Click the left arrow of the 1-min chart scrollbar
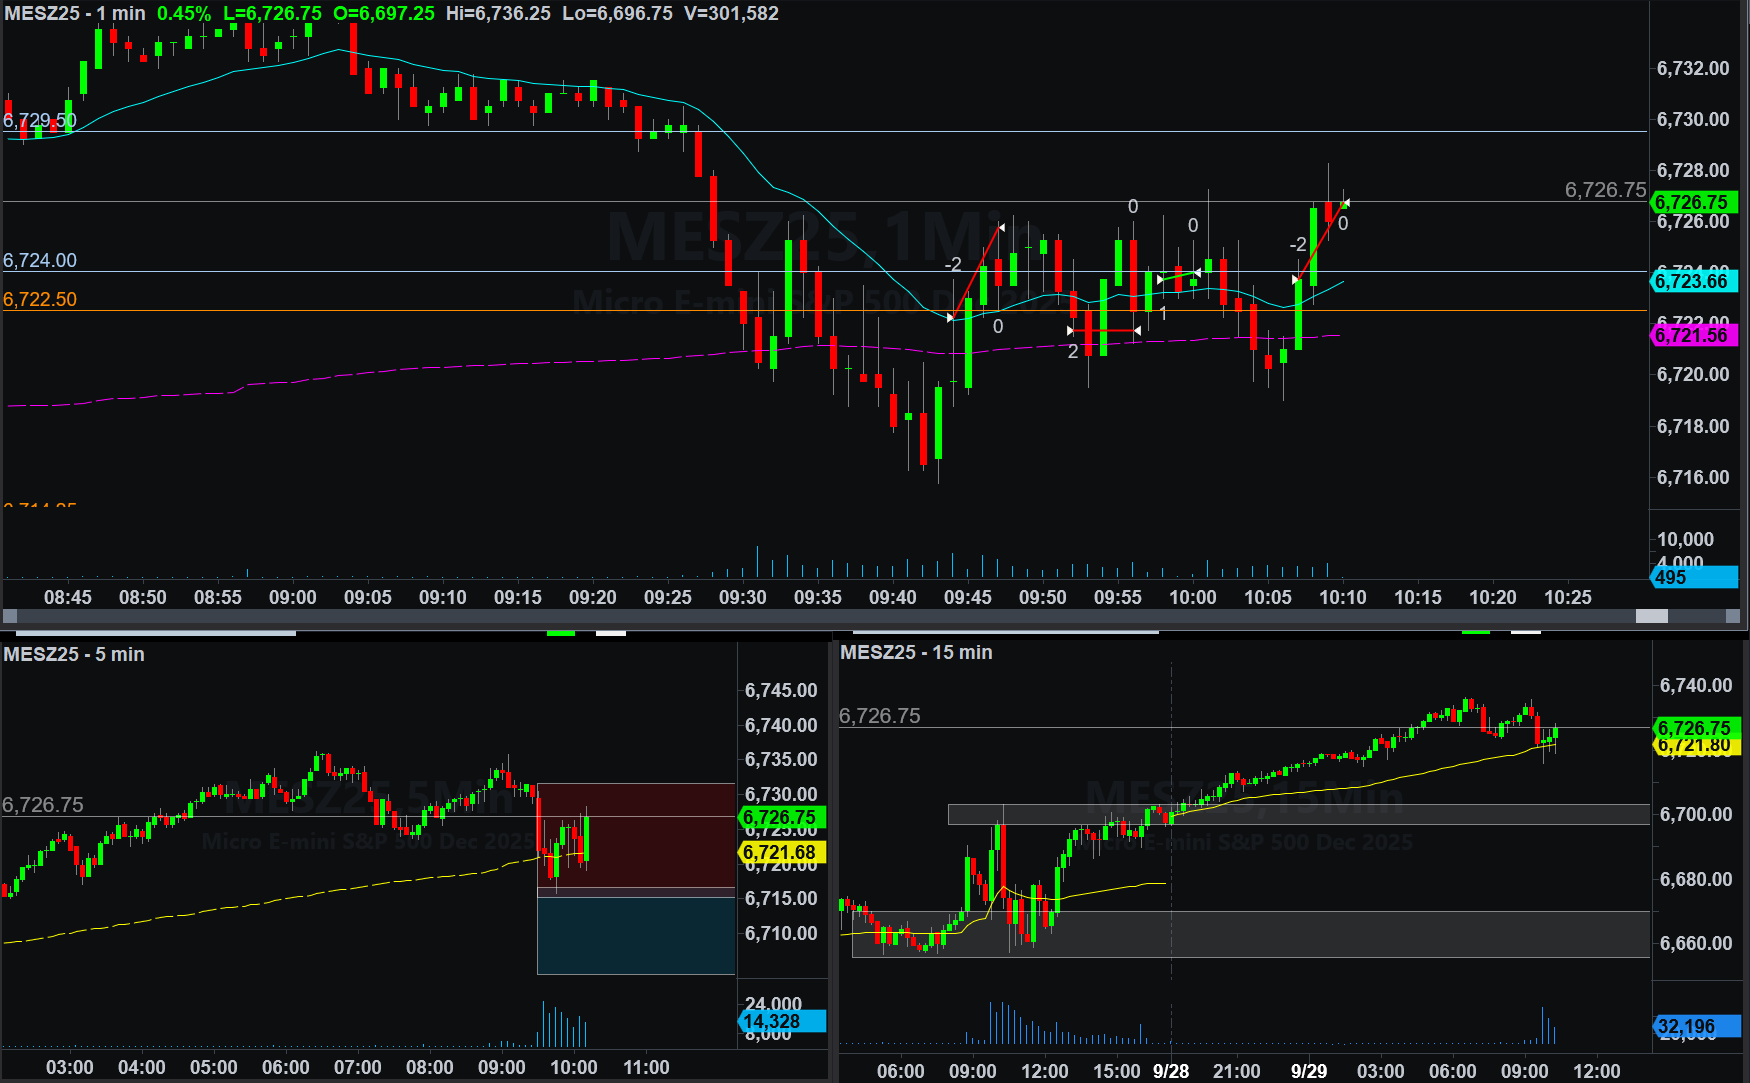Image resolution: width=1750 pixels, height=1083 pixels. click(x=10, y=616)
